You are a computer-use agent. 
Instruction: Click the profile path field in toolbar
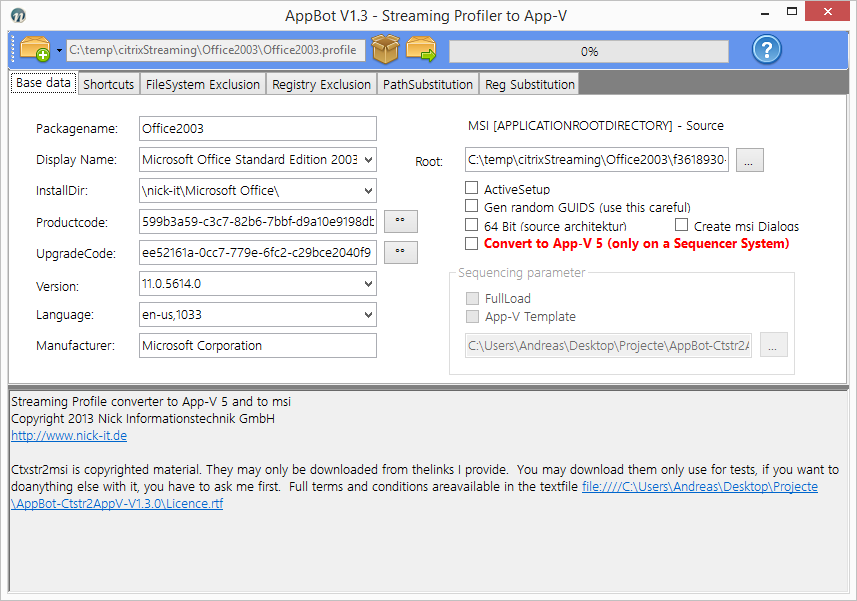pyautogui.click(x=215, y=50)
